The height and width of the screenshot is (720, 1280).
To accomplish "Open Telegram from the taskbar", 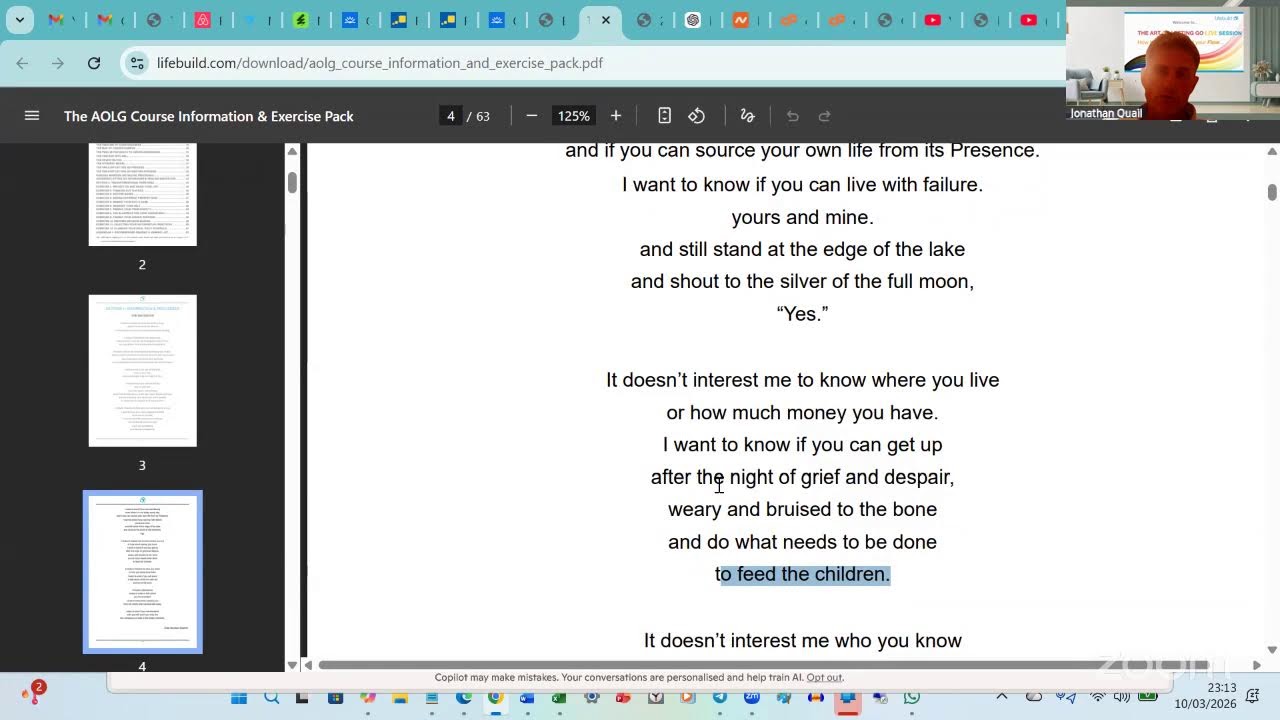I will pyautogui.click(x=720, y=697).
